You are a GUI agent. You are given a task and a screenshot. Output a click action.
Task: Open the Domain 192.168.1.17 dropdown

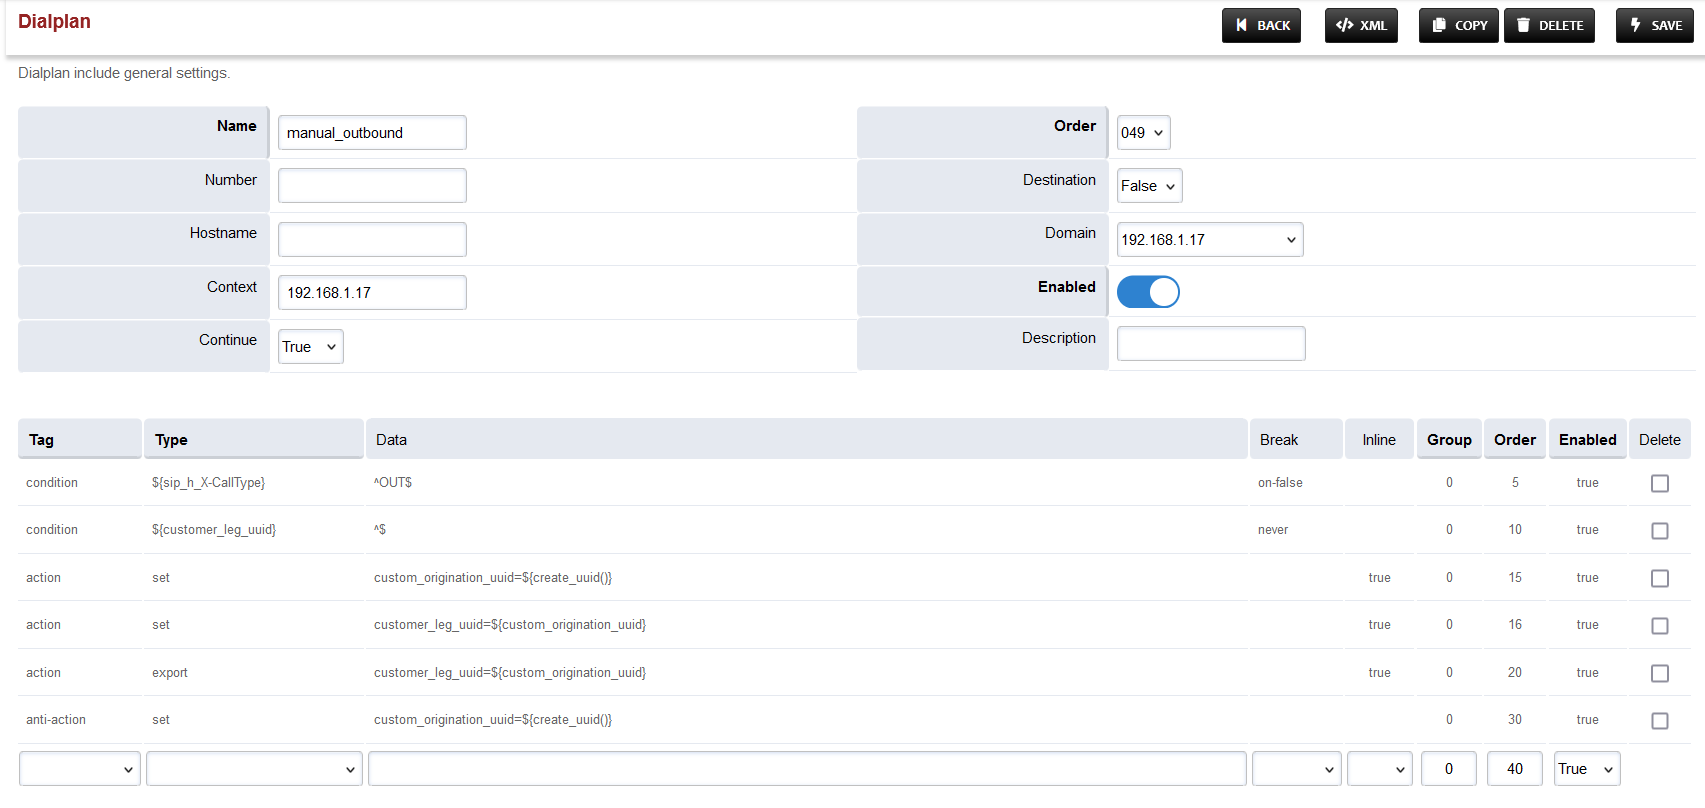coord(1209,240)
